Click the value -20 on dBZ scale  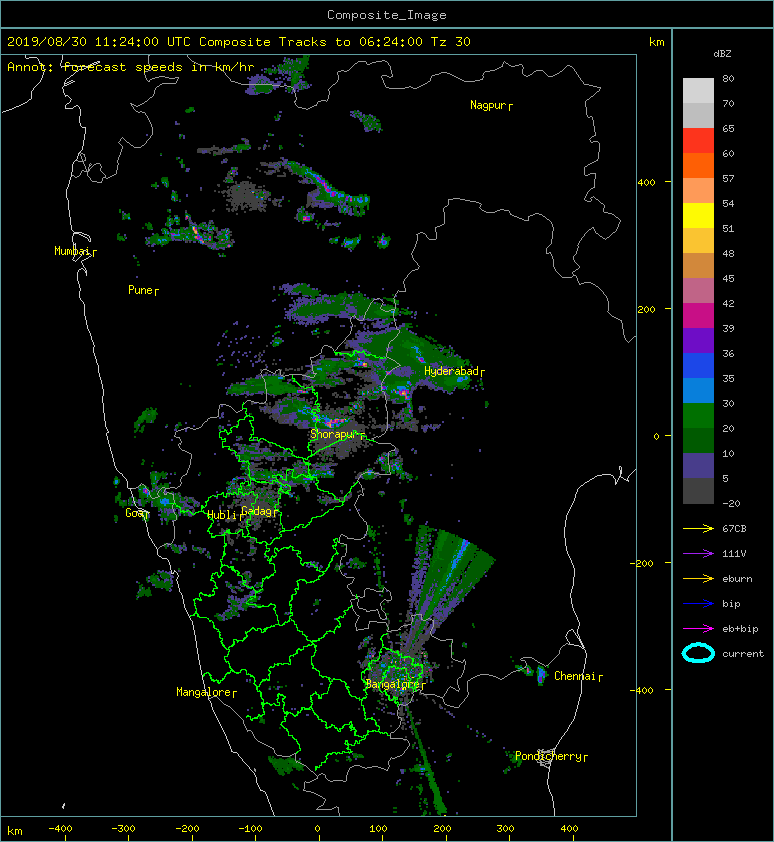[x=731, y=504]
